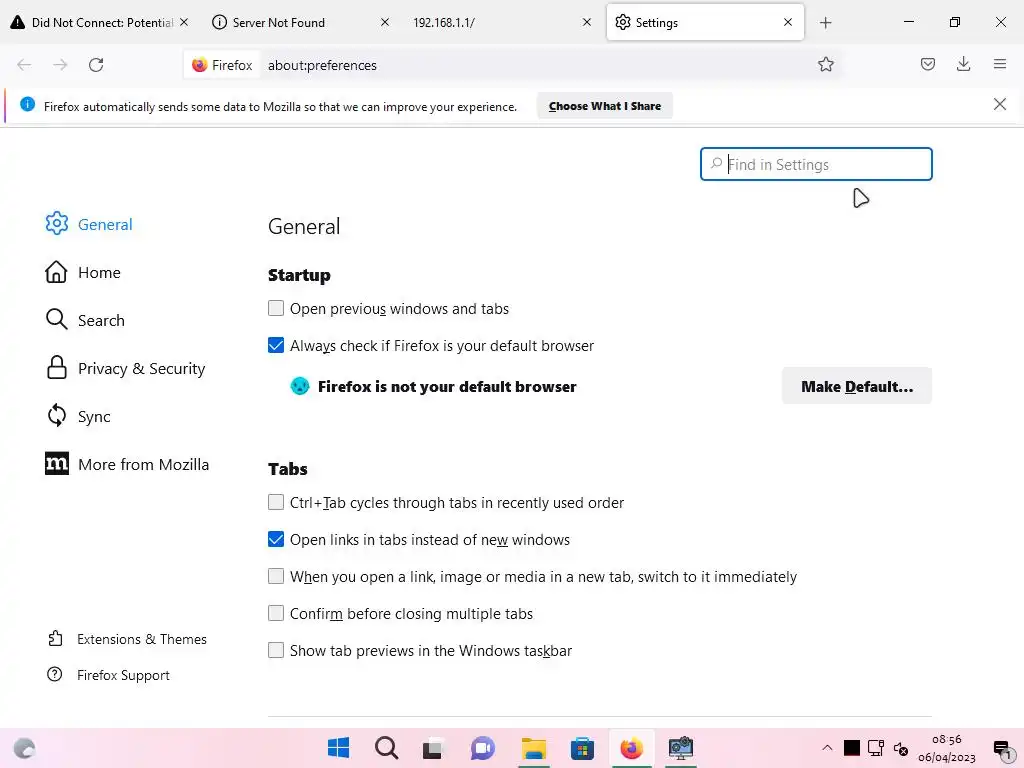Click the Firefox icon in the taskbar
Viewport: 1024px width, 768px height.
pos(631,748)
